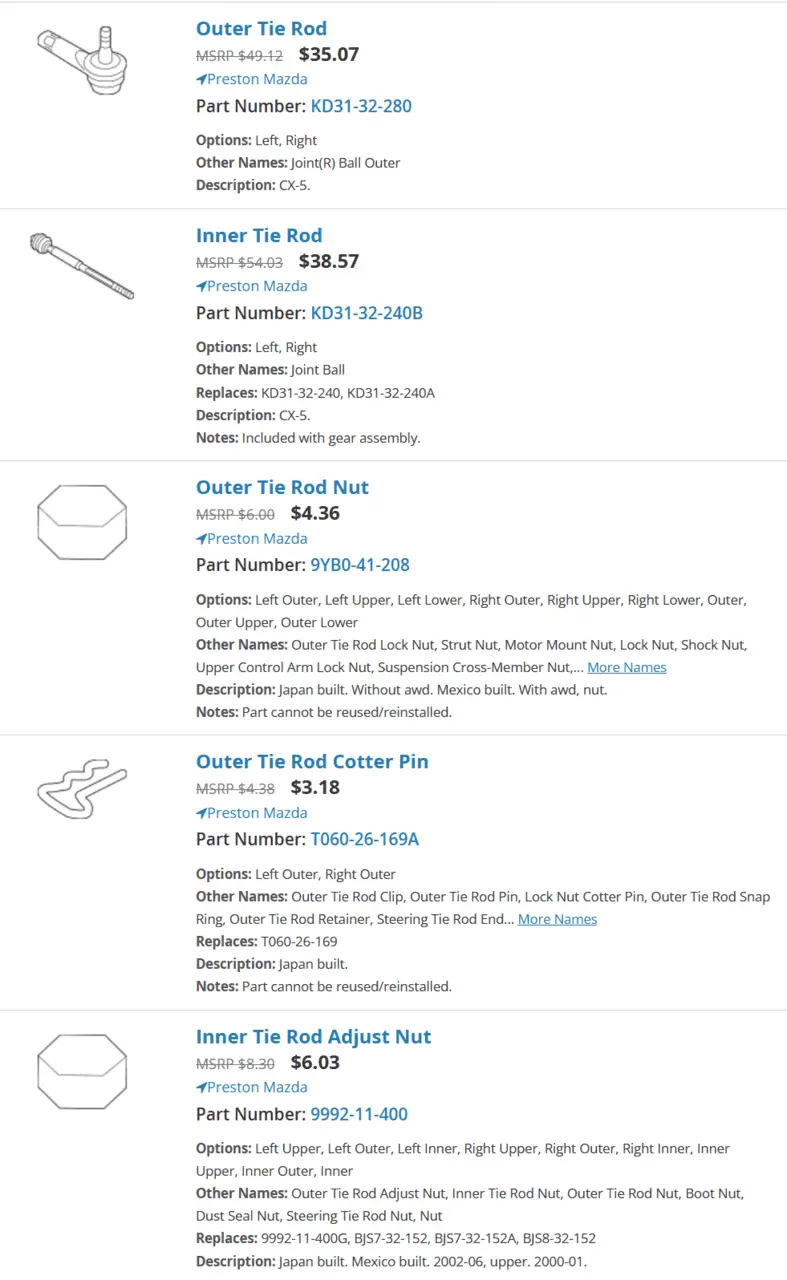
Task: Open the Outer Tie Rod title link
Action: [x=261, y=28]
